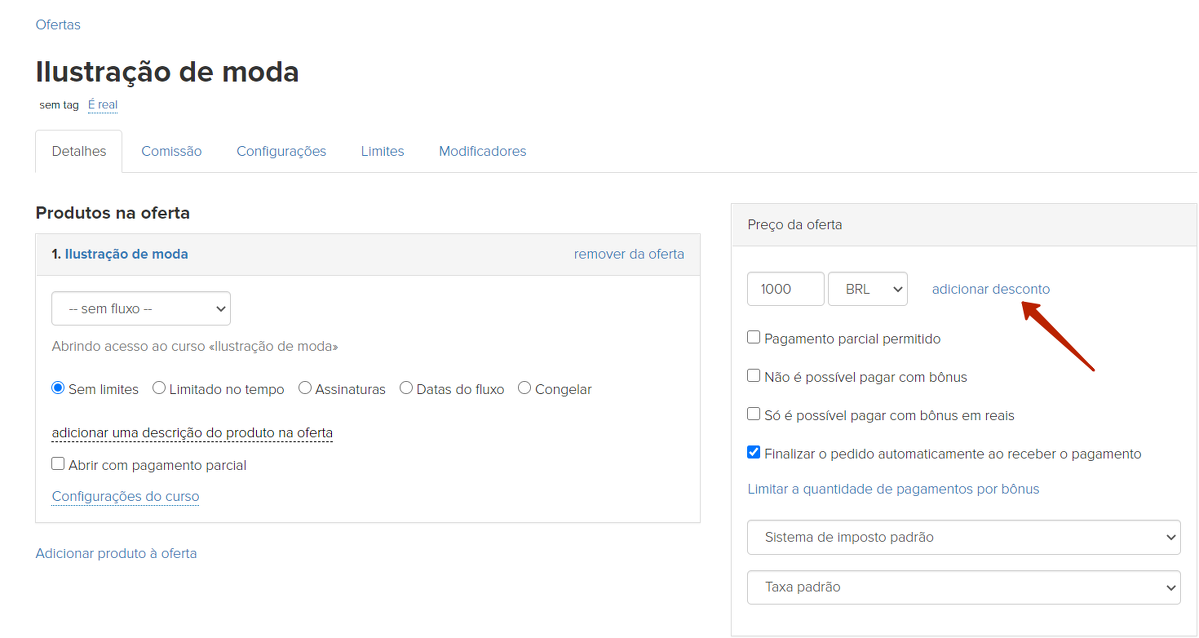
Task: Uncheck 'Finalizar o pedido automaticamente' checkbox
Action: (x=754, y=452)
